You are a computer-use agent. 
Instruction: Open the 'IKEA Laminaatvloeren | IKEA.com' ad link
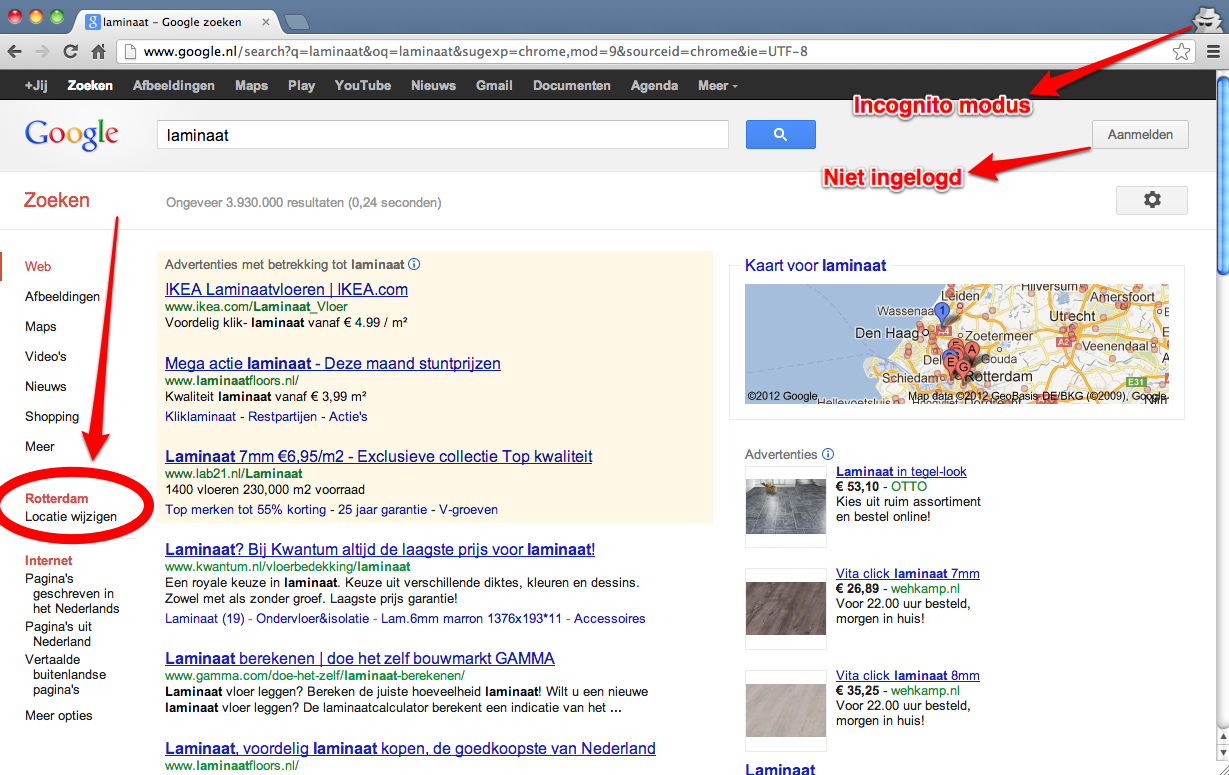pyautogui.click(x=286, y=290)
